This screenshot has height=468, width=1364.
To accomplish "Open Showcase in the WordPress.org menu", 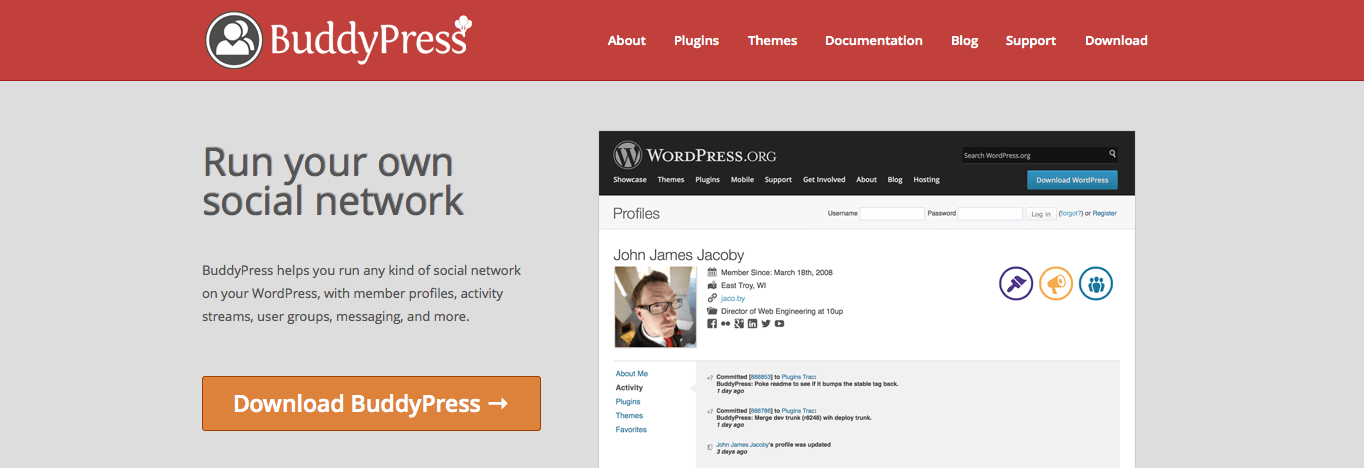I will tap(630, 180).
